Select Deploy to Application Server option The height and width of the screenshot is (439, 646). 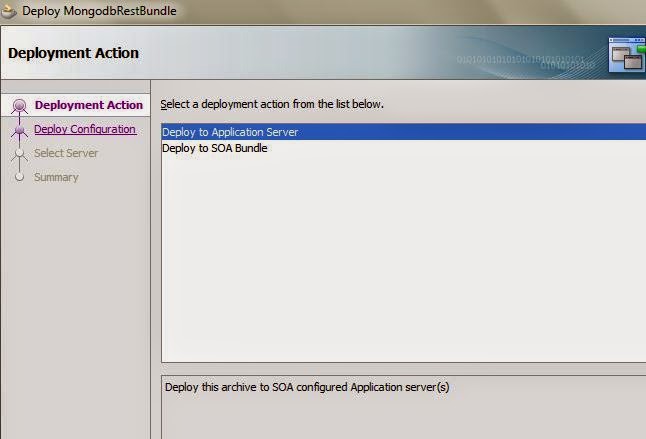[404, 132]
